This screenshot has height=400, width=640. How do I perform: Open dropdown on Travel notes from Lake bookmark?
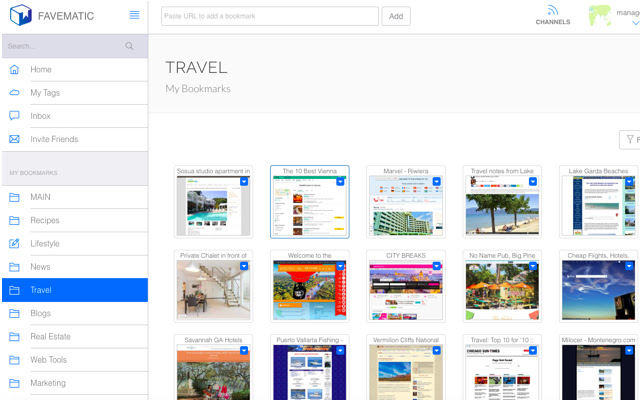click(533, 182)
